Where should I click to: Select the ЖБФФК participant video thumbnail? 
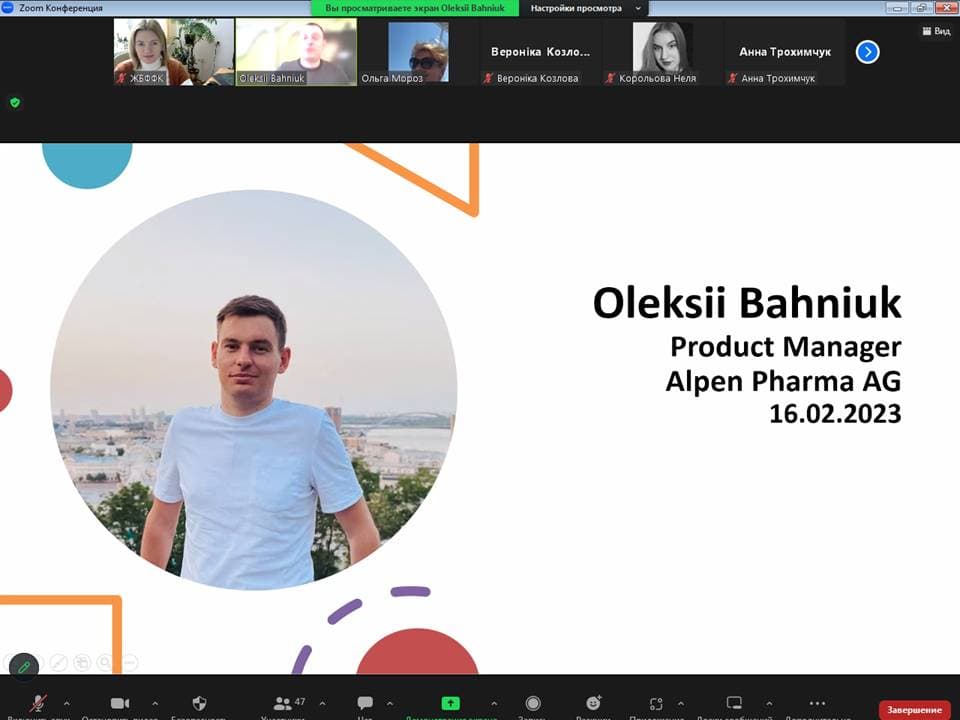click(x=174, y=51)
